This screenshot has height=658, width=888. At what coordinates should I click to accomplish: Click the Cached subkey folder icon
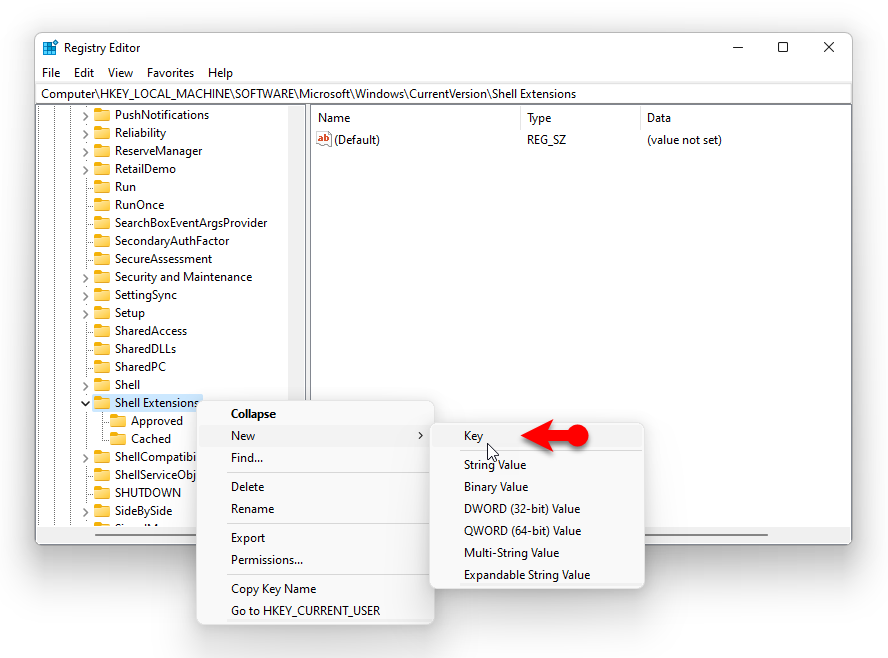pyautogui.click(x=118, y=439)
